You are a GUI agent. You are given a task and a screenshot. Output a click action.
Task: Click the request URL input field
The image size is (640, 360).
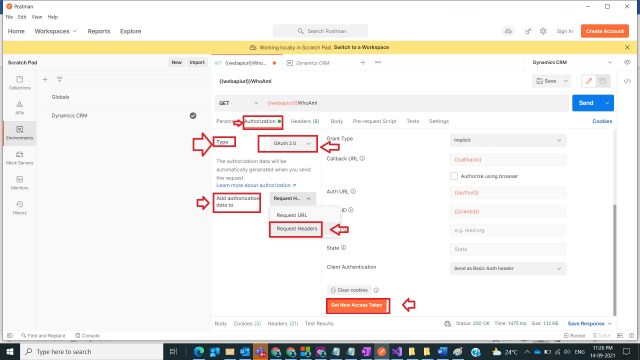(416, 103)
